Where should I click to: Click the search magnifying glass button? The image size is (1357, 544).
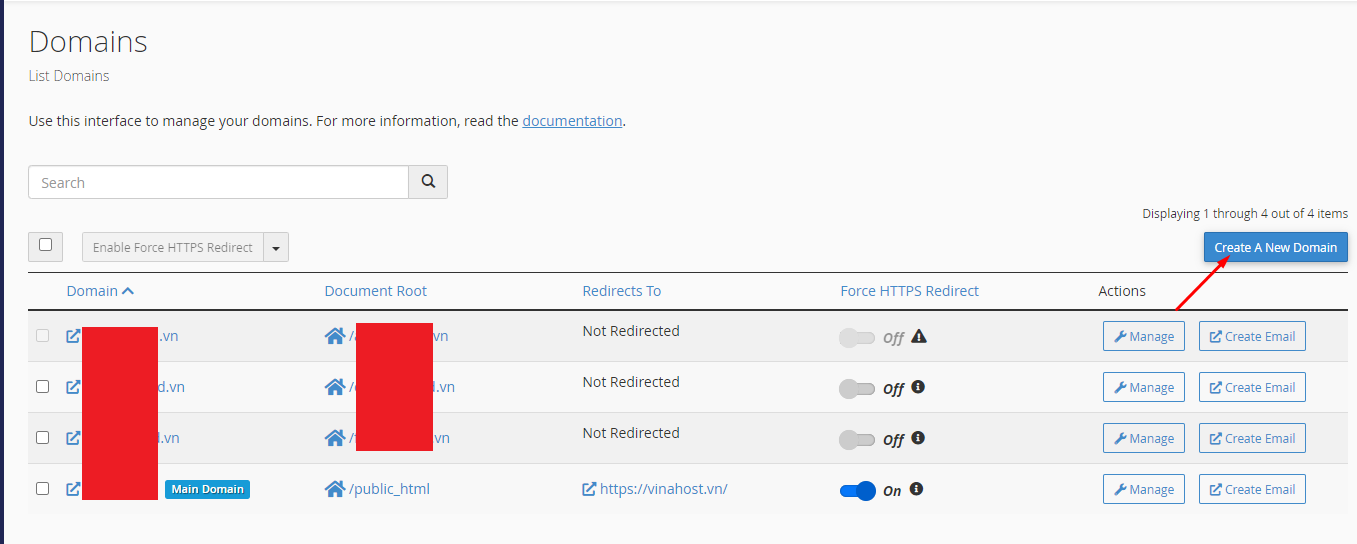pos(428,182)
